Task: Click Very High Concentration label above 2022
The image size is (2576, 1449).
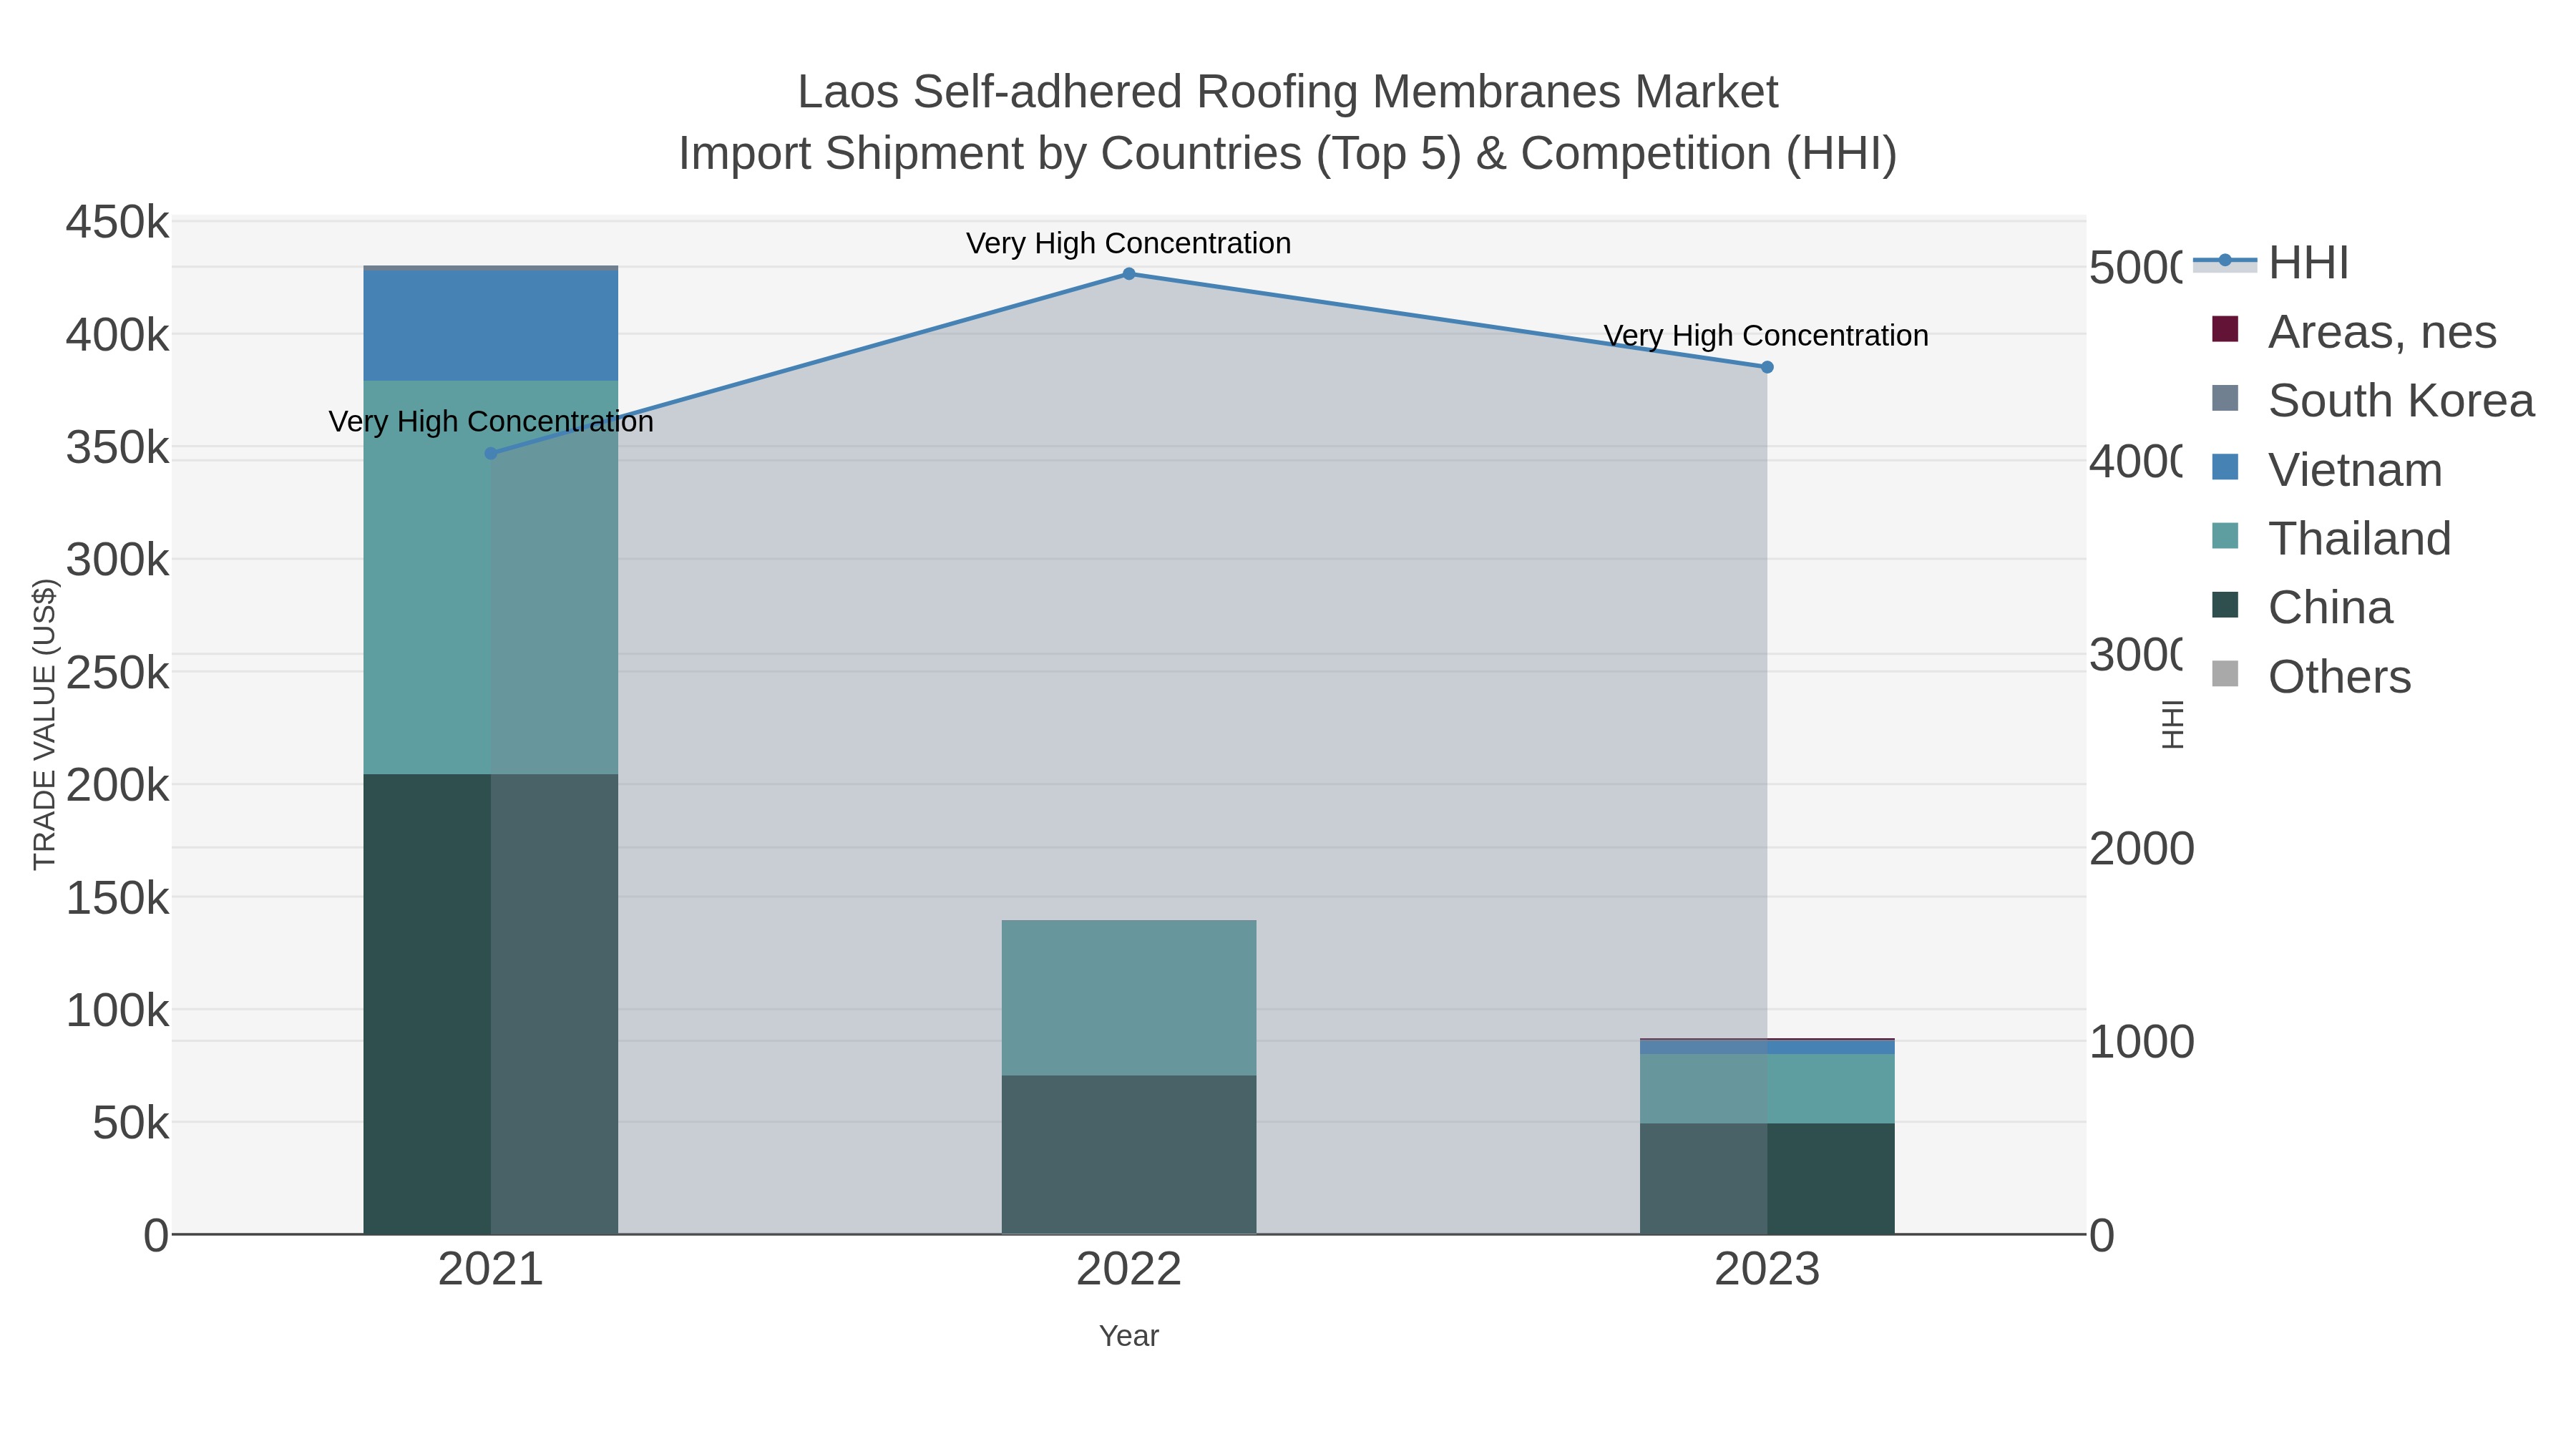Action: pyautogui.click(x=1128, y=243)
